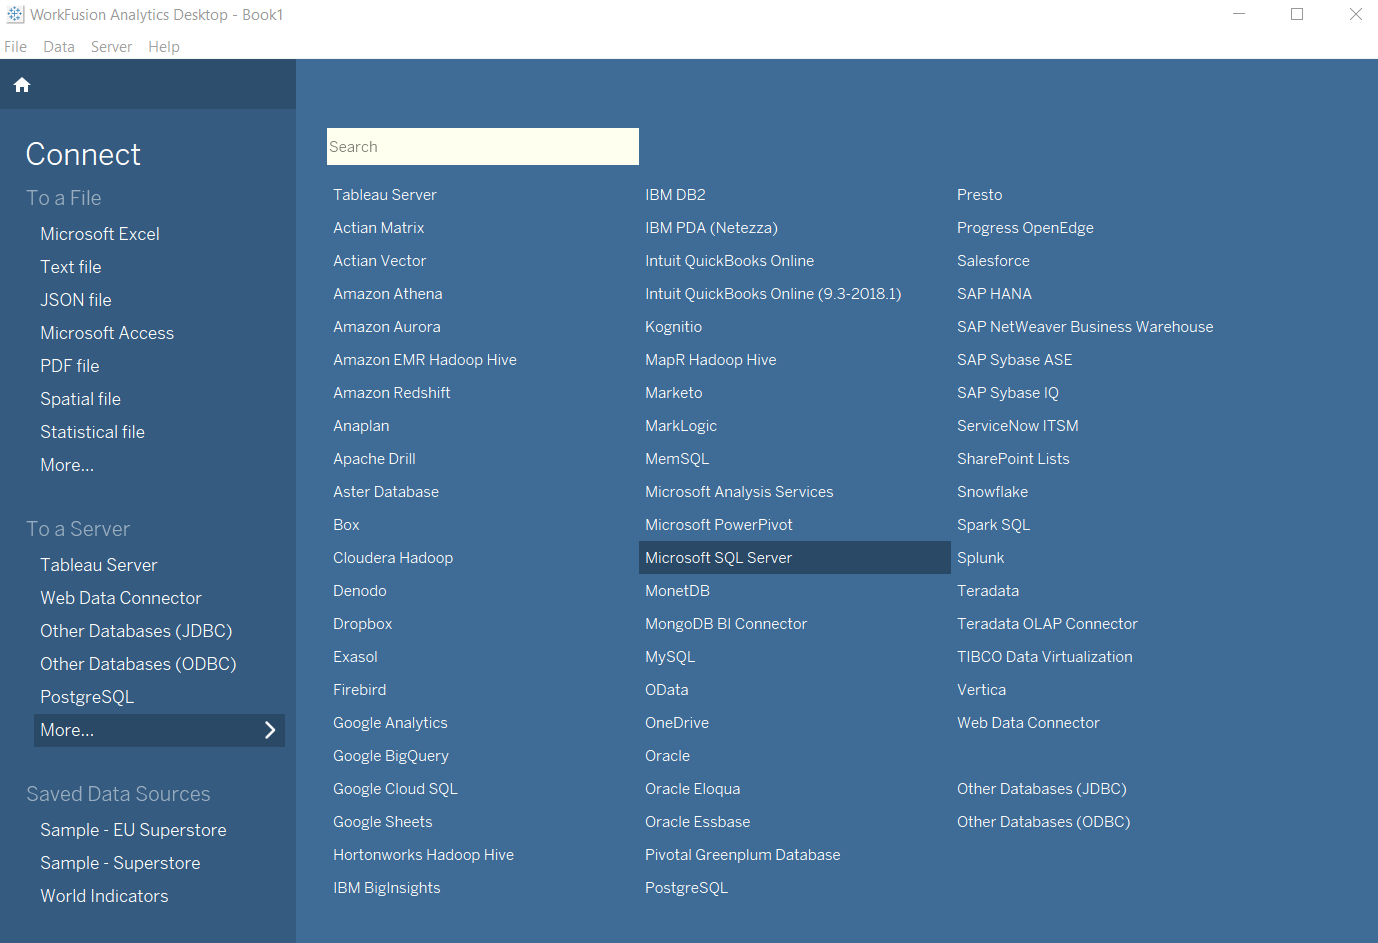Pick the Box connector

(346, 525)
